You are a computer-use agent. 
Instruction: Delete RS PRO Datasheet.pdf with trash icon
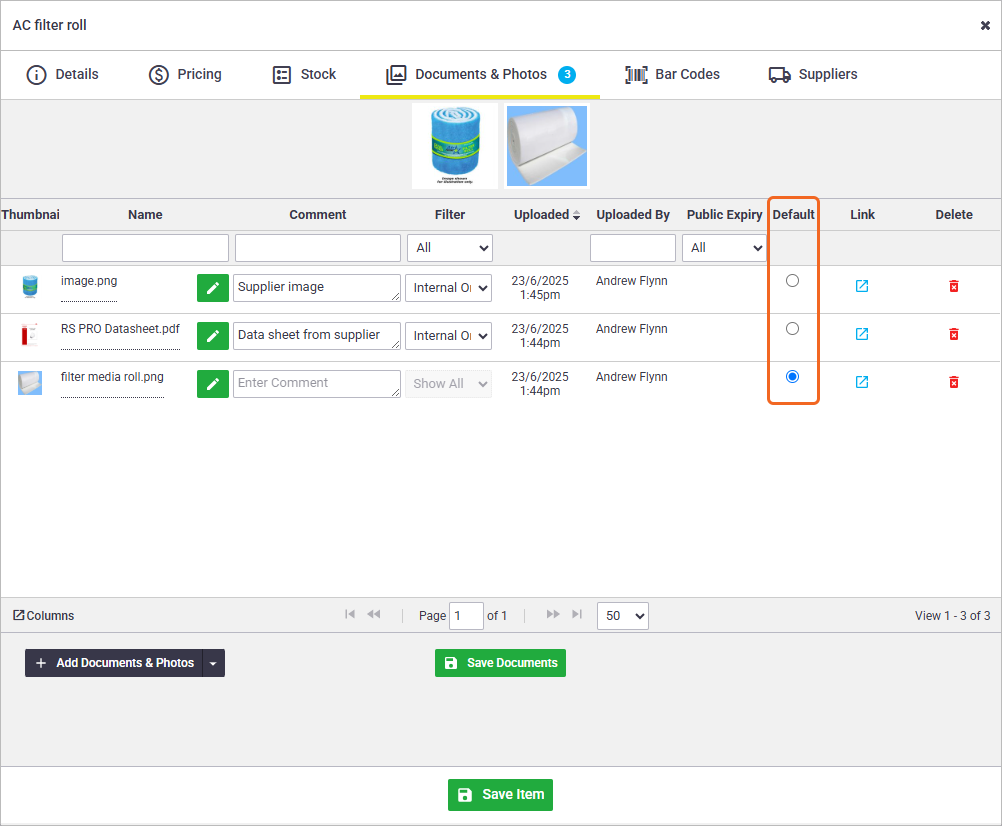point(953,333)
